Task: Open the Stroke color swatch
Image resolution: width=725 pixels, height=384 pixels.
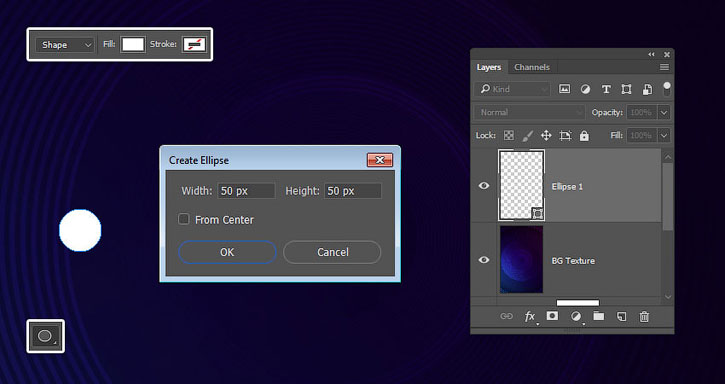Action: (x=194, y=44)
